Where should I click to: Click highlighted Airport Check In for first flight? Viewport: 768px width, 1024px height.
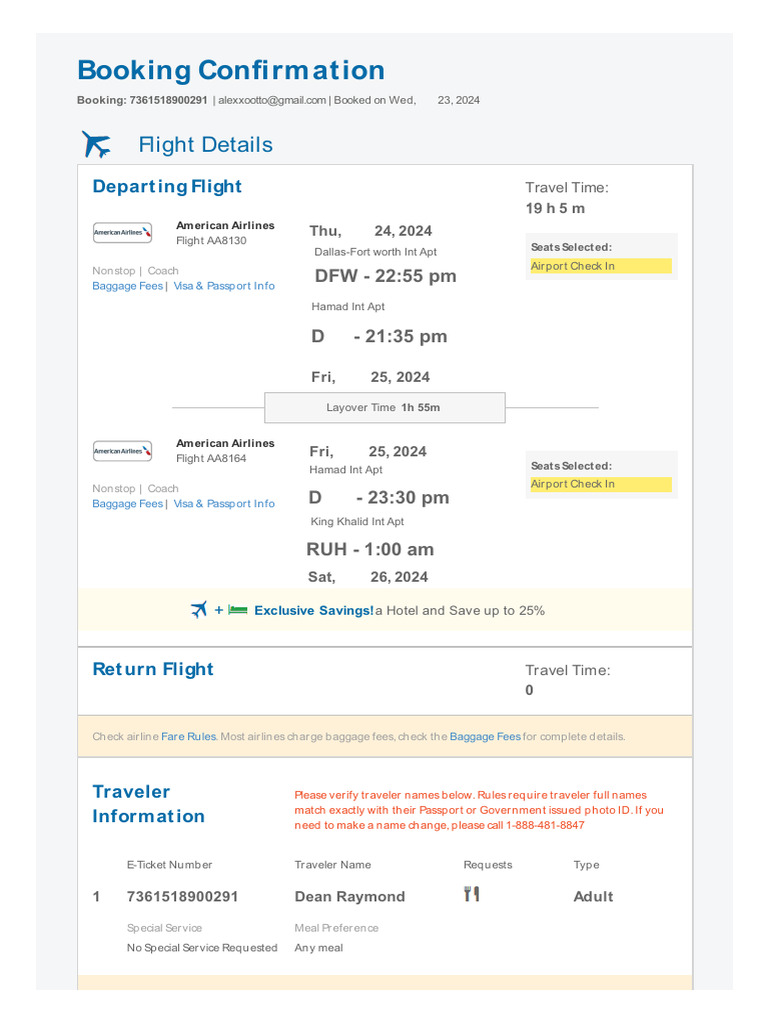click(601, 266)
